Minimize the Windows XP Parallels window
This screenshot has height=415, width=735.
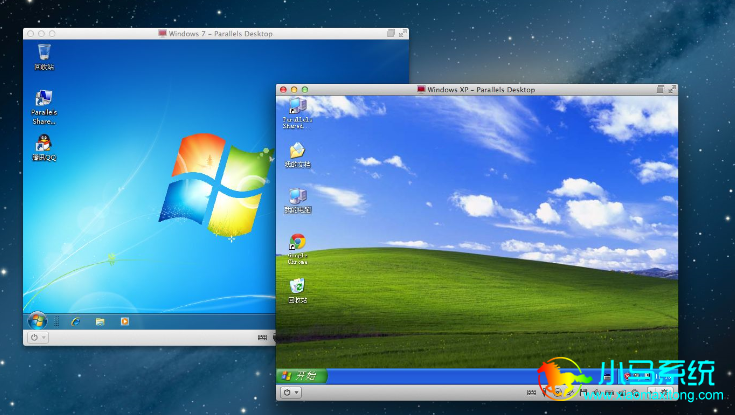coord(294,90)
